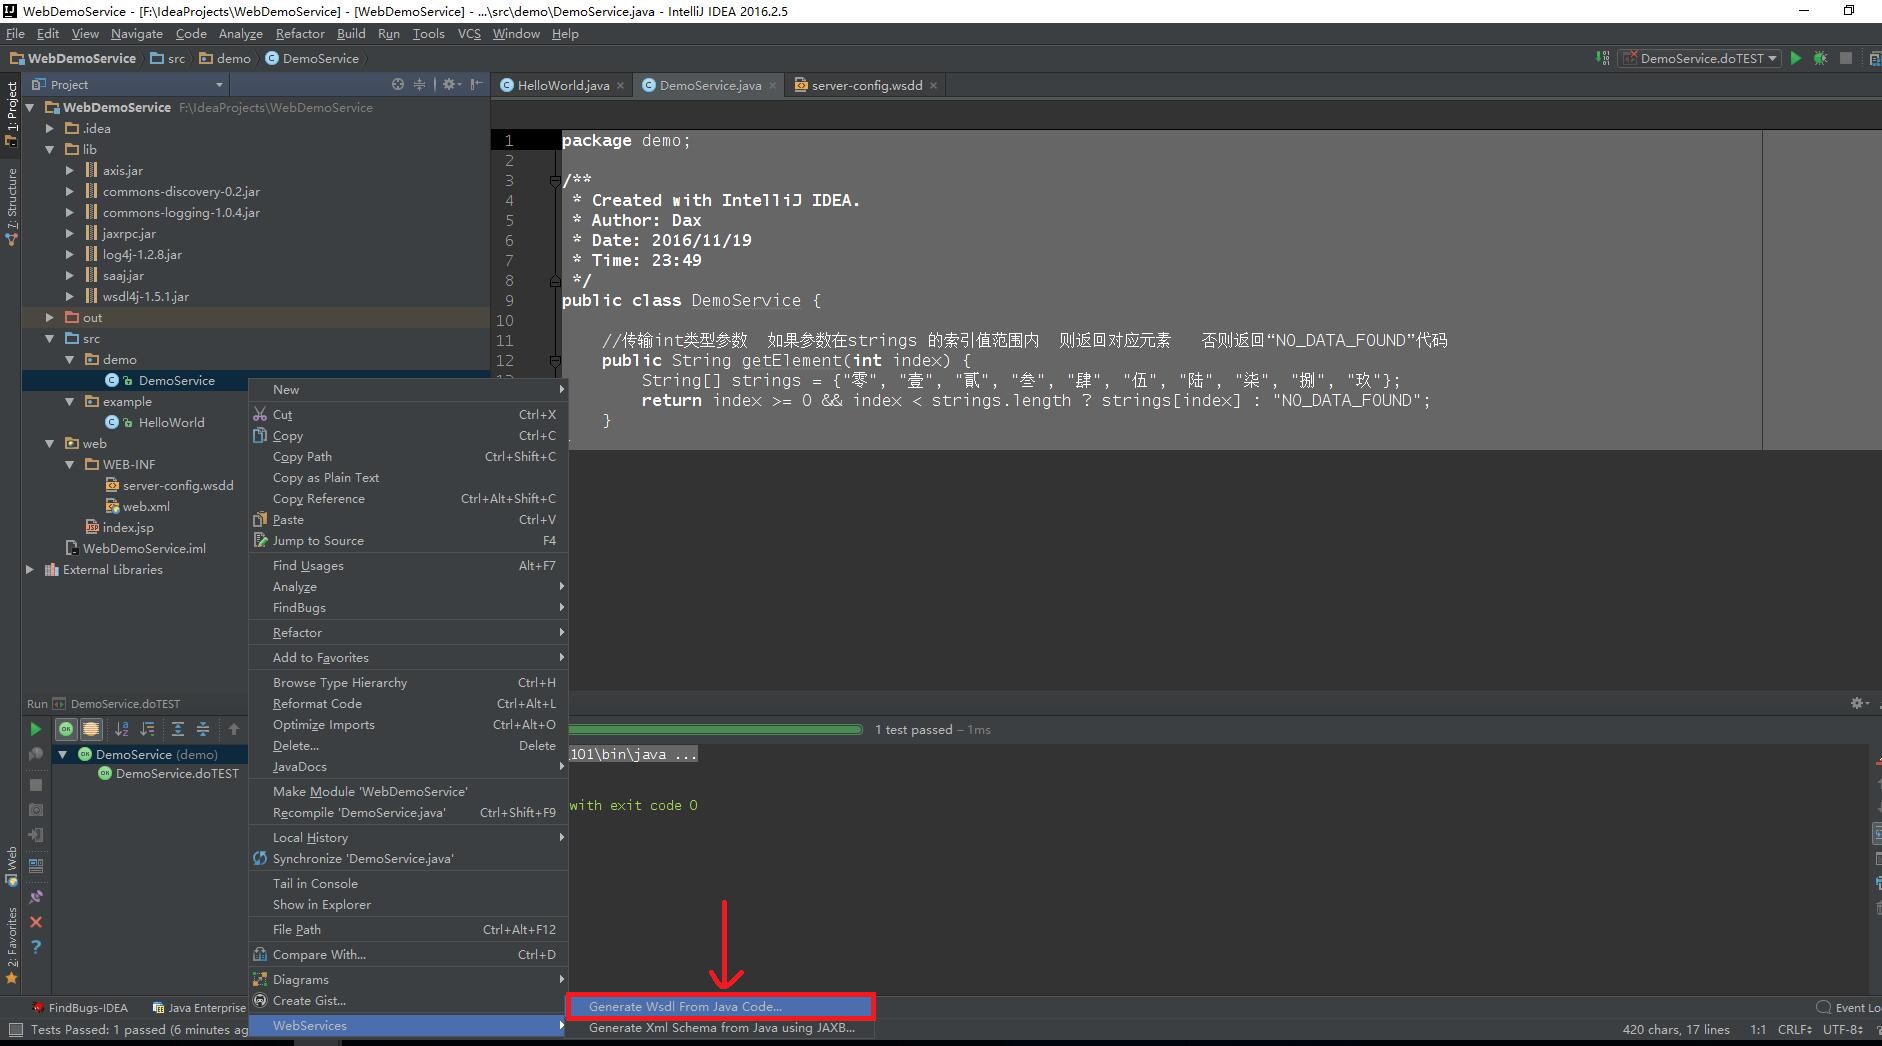Open the FindBugs-IDEA tool window
The height and width of the screenshot is (1046, 1882).
[80, 1007]
